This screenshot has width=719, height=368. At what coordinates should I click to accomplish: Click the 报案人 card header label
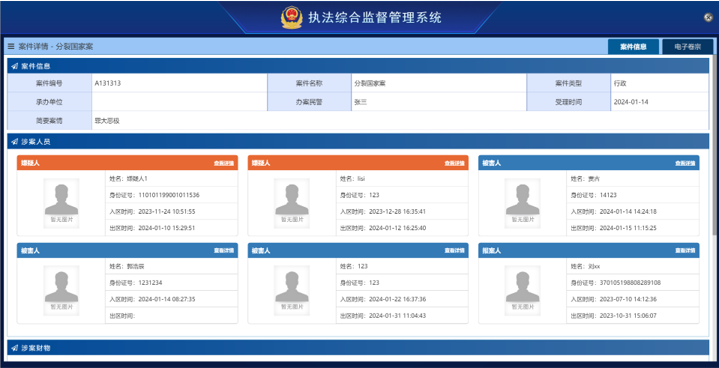point(492,251)
